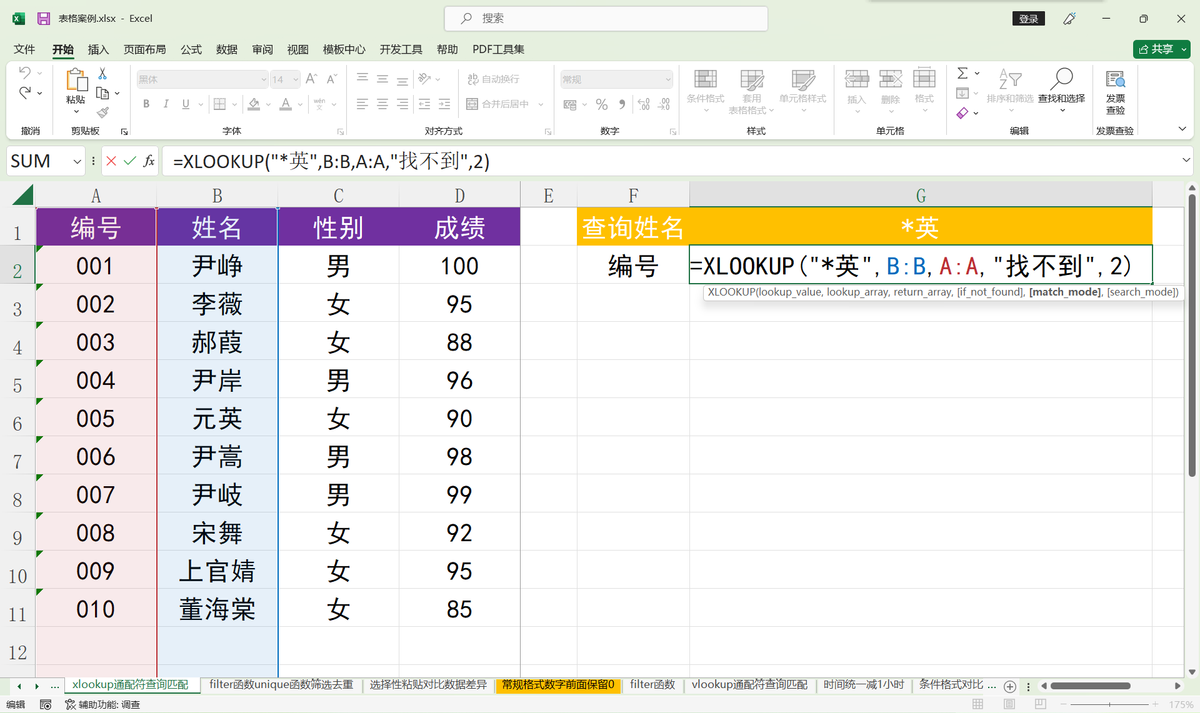The height and width of the screenshot is (713, 1200).
Task: Expand the formula bar with chevron
Action: 1186,160
